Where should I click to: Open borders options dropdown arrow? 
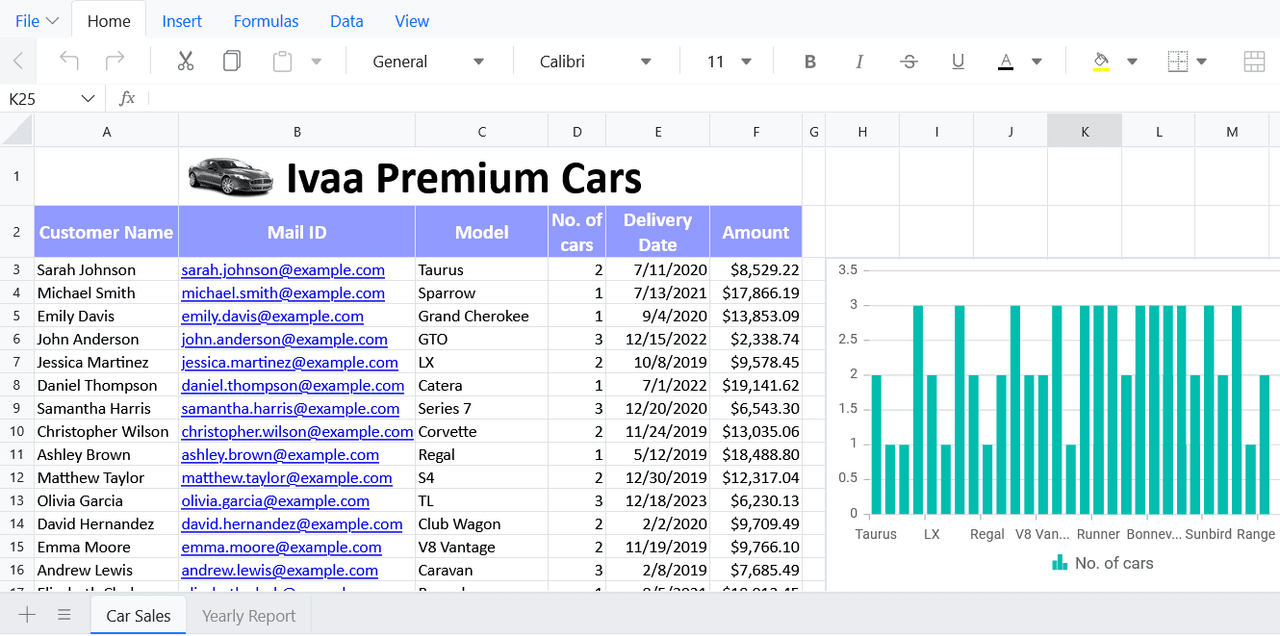(1202, 62)
